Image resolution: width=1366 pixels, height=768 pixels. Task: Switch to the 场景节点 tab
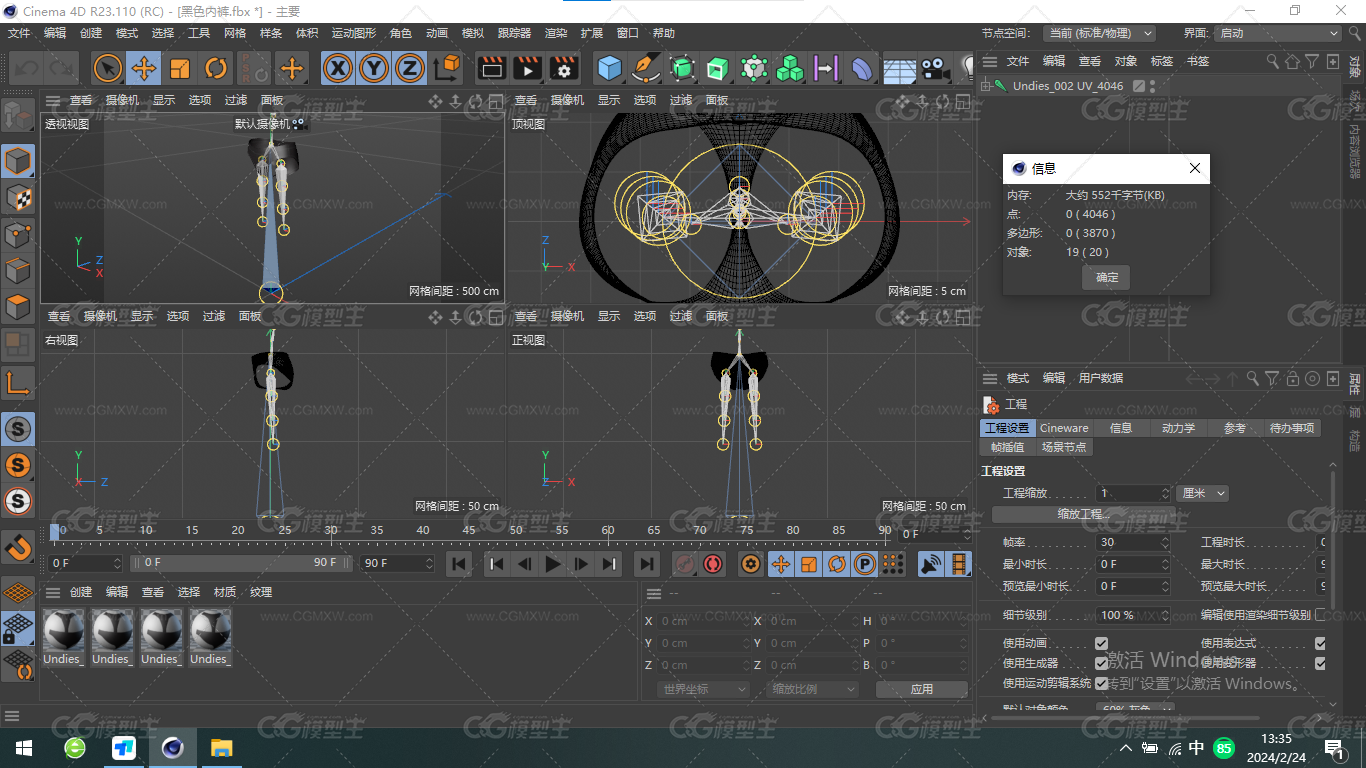tap(1063, 447)
